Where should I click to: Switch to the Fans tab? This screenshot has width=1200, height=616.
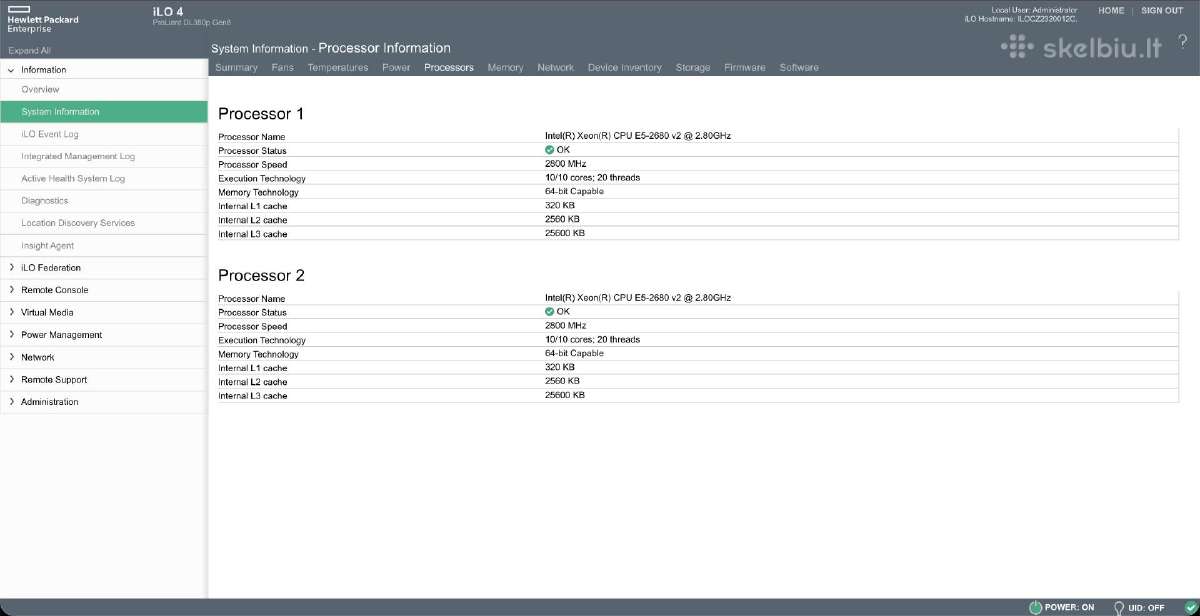click(x=283, y=68)
